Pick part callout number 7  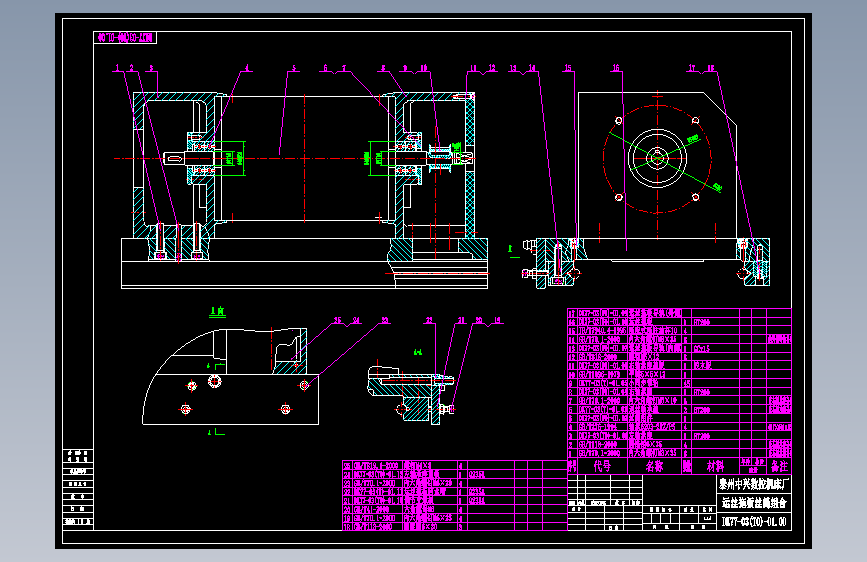(x=344, y=68)
